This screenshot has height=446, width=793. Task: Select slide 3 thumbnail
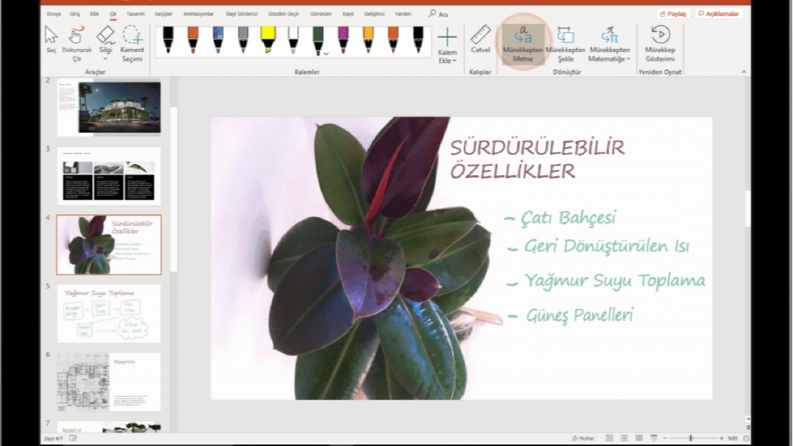point(109,176)
